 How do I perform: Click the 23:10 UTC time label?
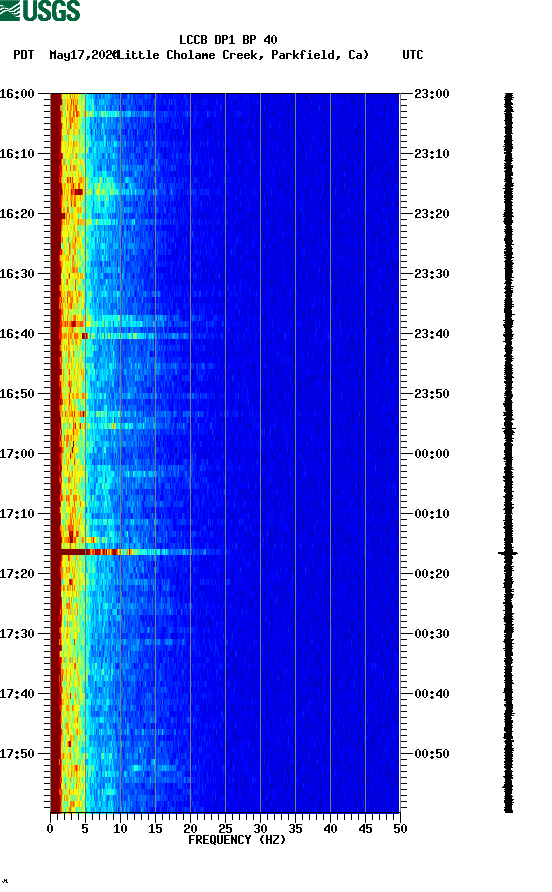coord(432,154)
